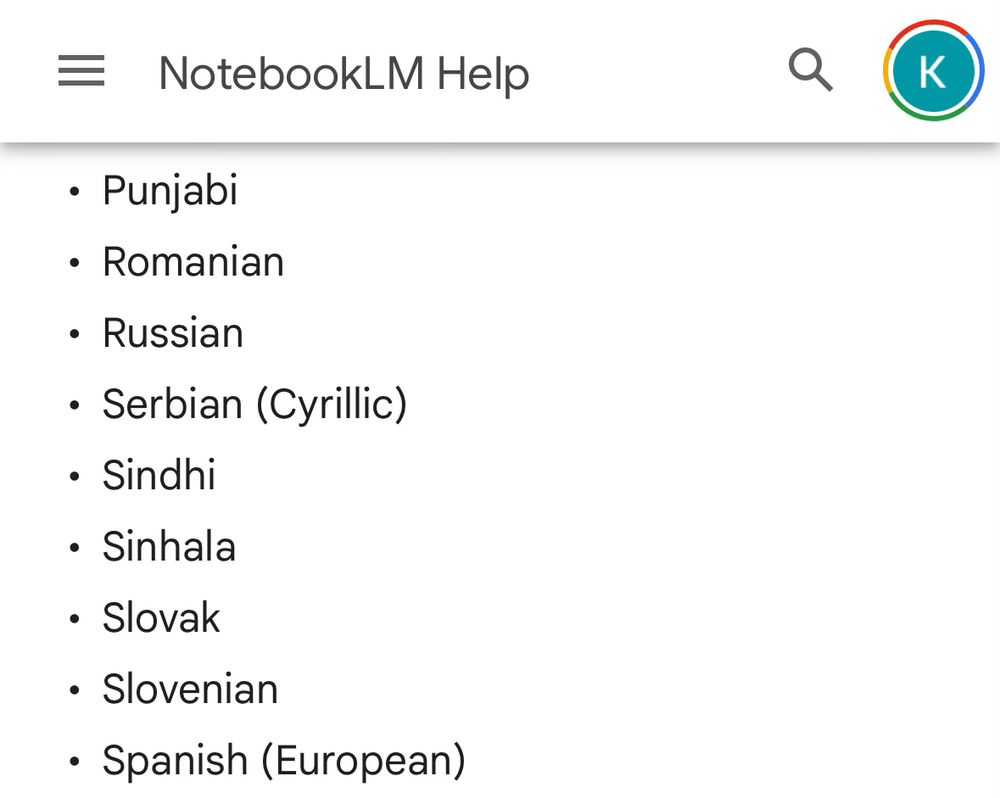Click the word (European) after Spanish
The height and width of the screenshot is (798, 1000).
pyautogui.click(x=364, y=761)
